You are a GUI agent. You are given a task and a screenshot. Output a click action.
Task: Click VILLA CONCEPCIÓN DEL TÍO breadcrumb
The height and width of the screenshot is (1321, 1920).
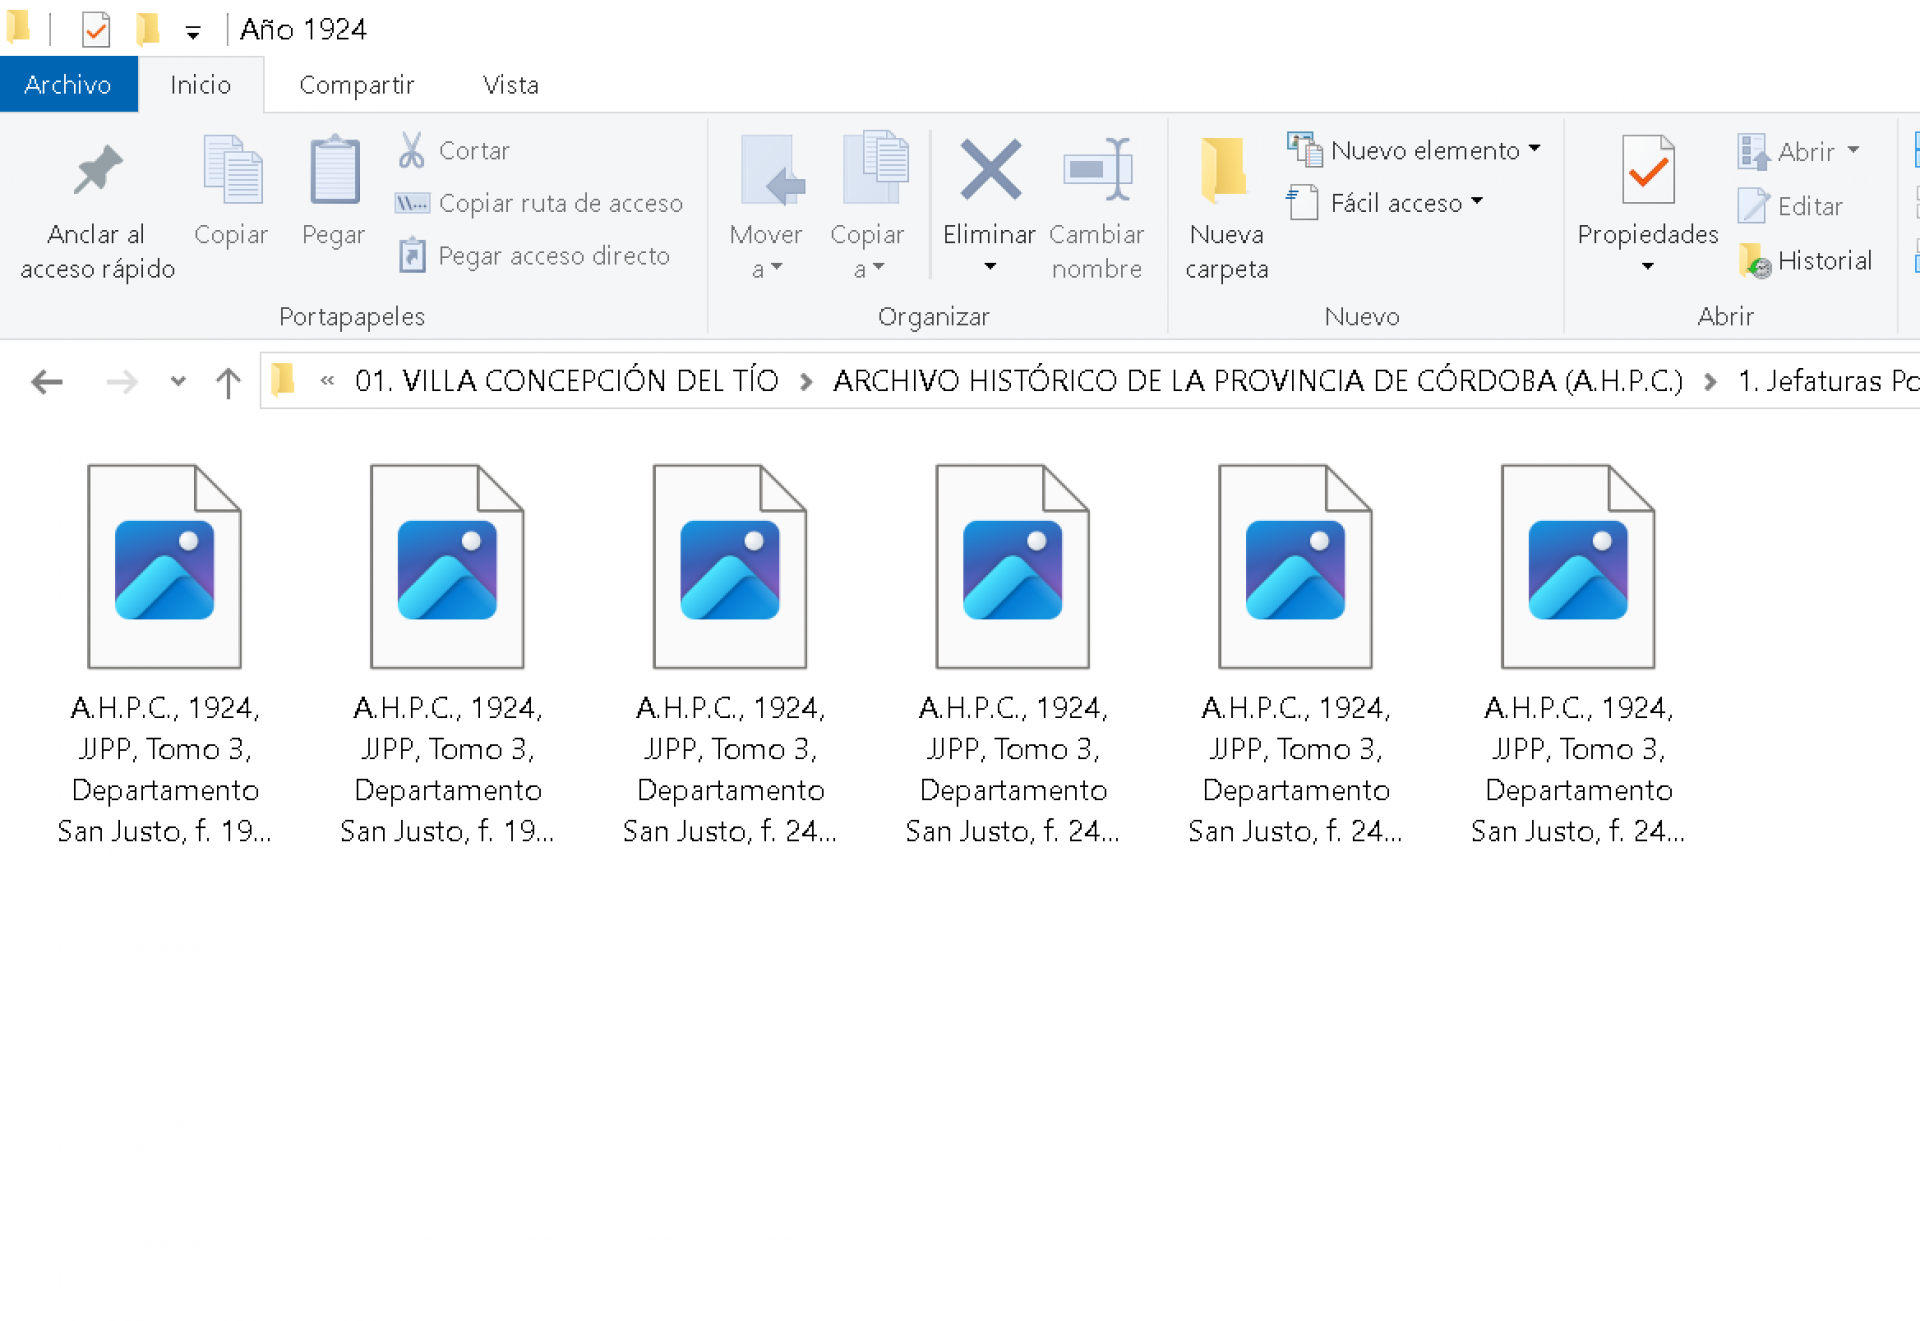[566, 381]
